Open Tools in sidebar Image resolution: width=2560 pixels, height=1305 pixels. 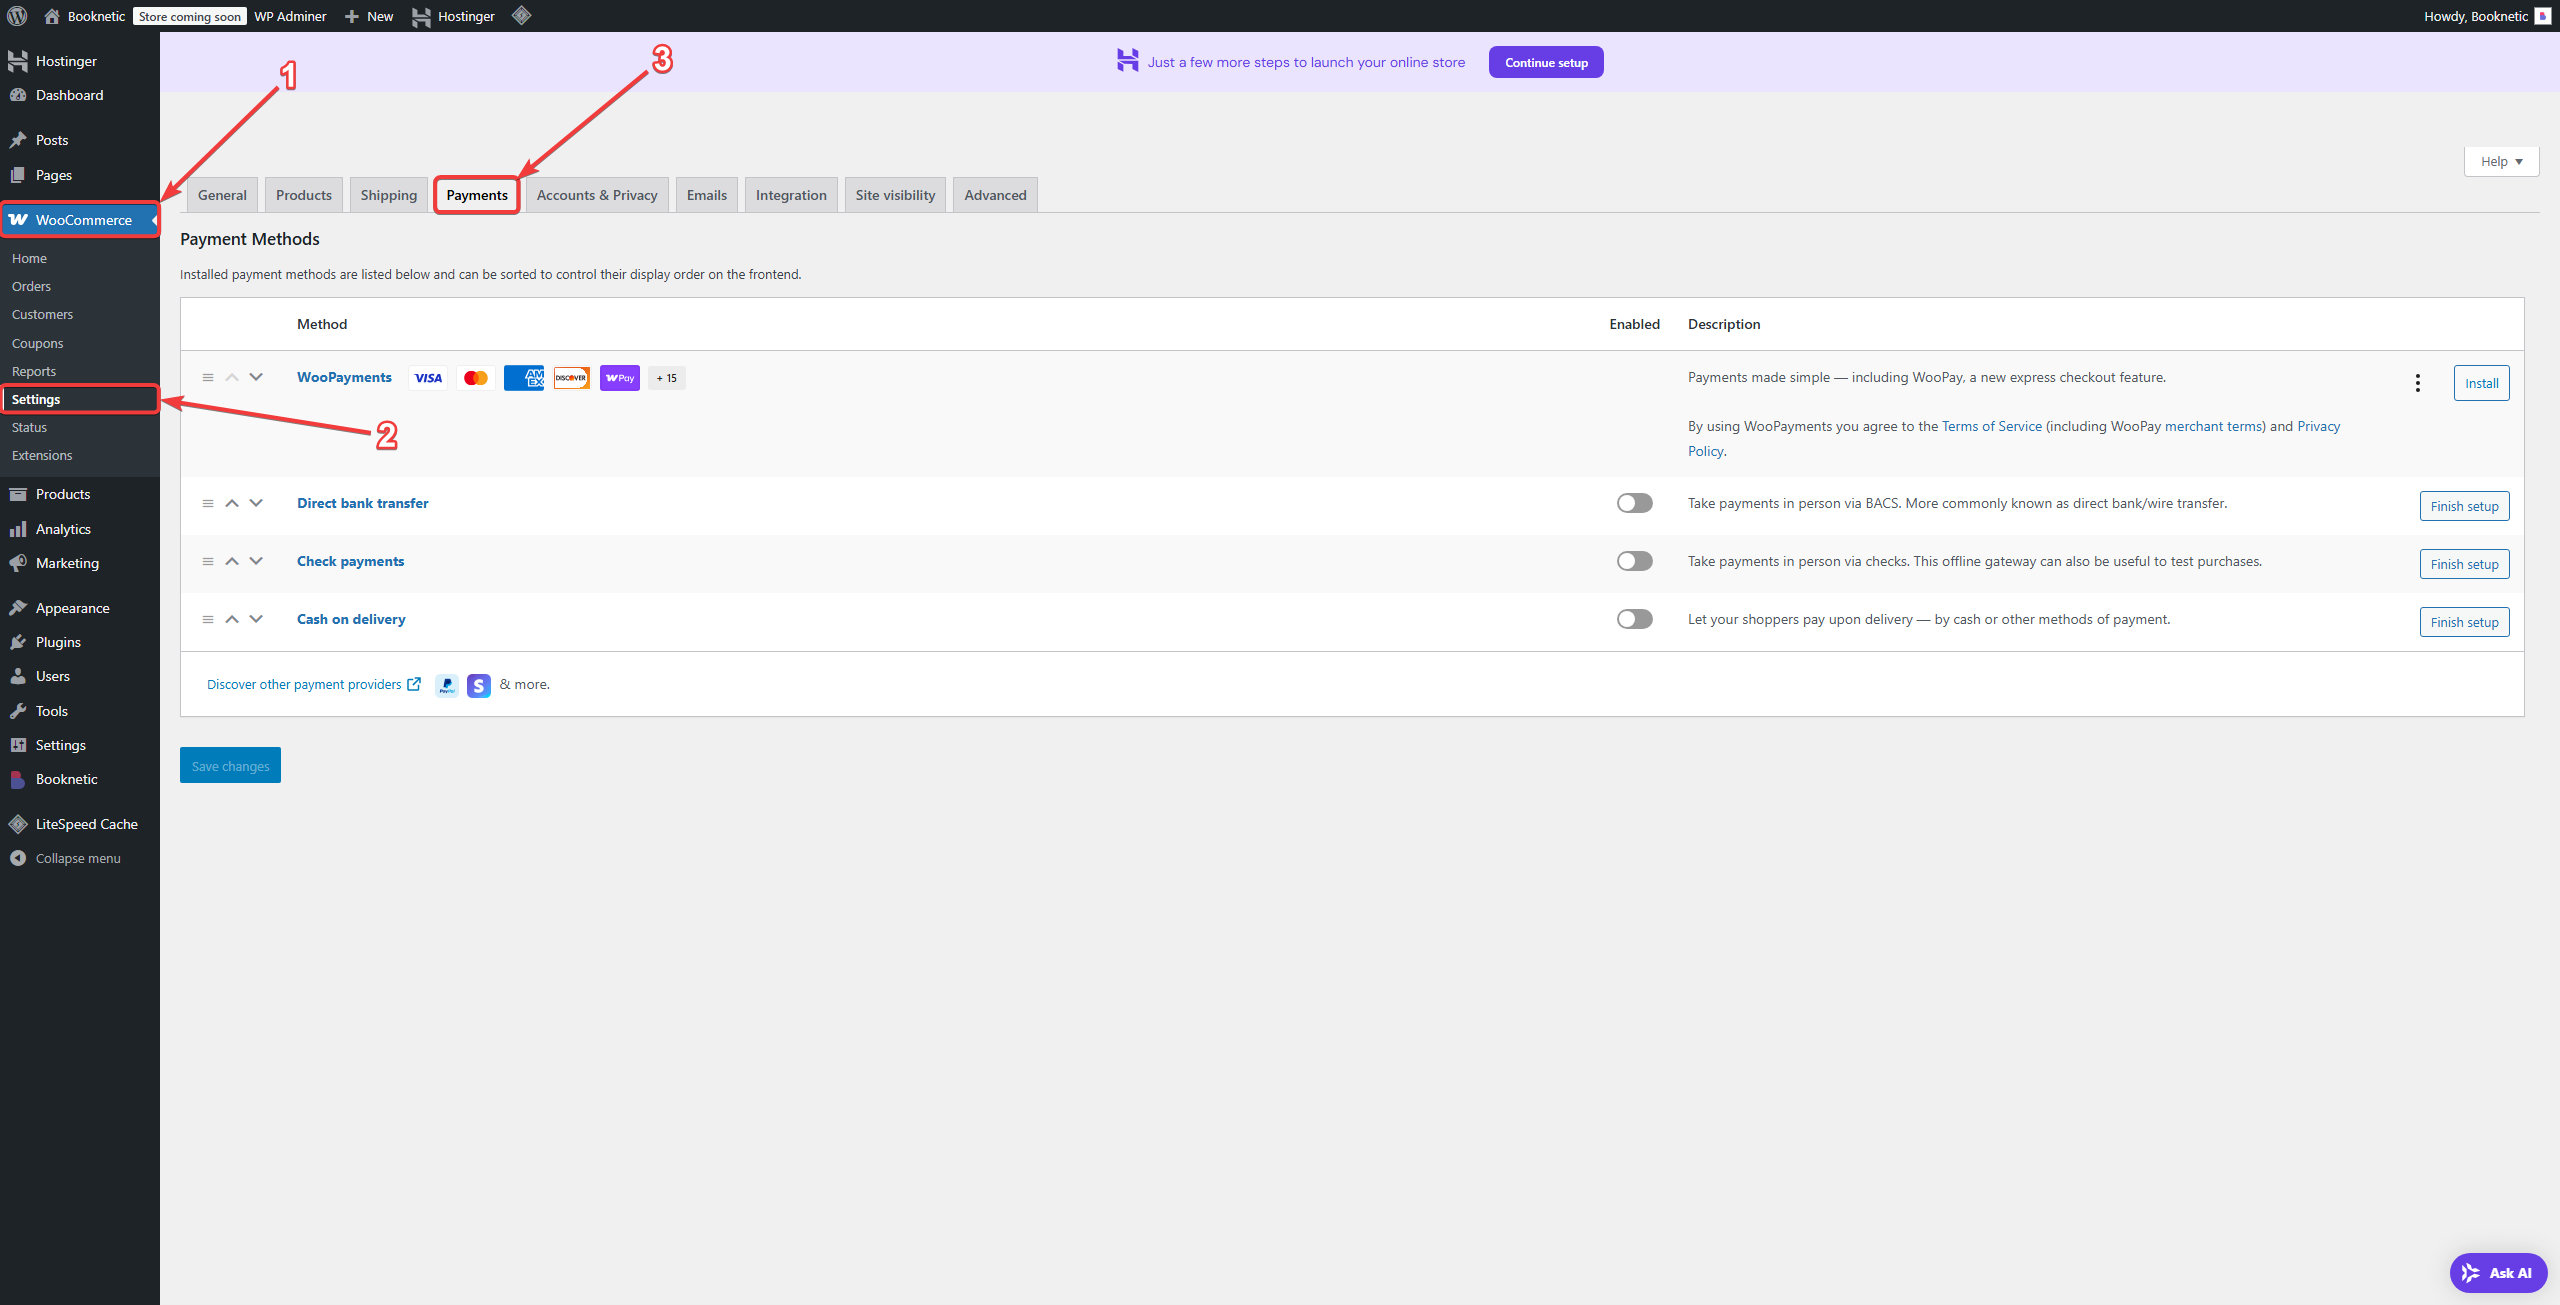(80, 711)
